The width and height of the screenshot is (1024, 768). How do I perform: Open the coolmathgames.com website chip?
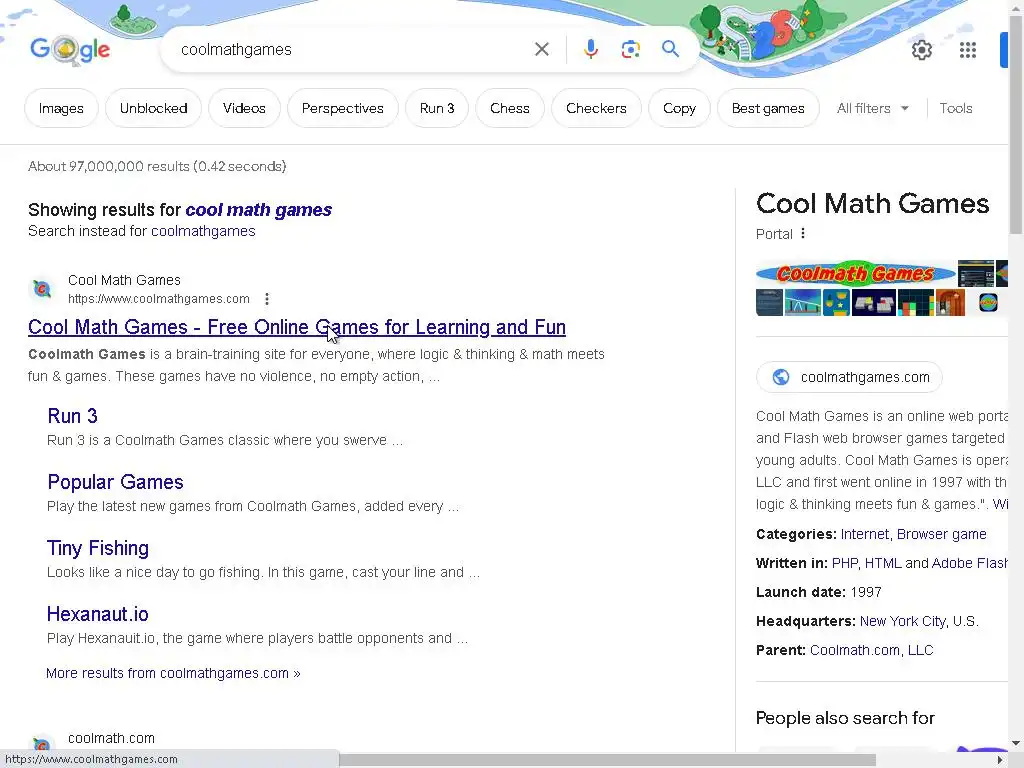pyautogui.click(x=849, y=377)
